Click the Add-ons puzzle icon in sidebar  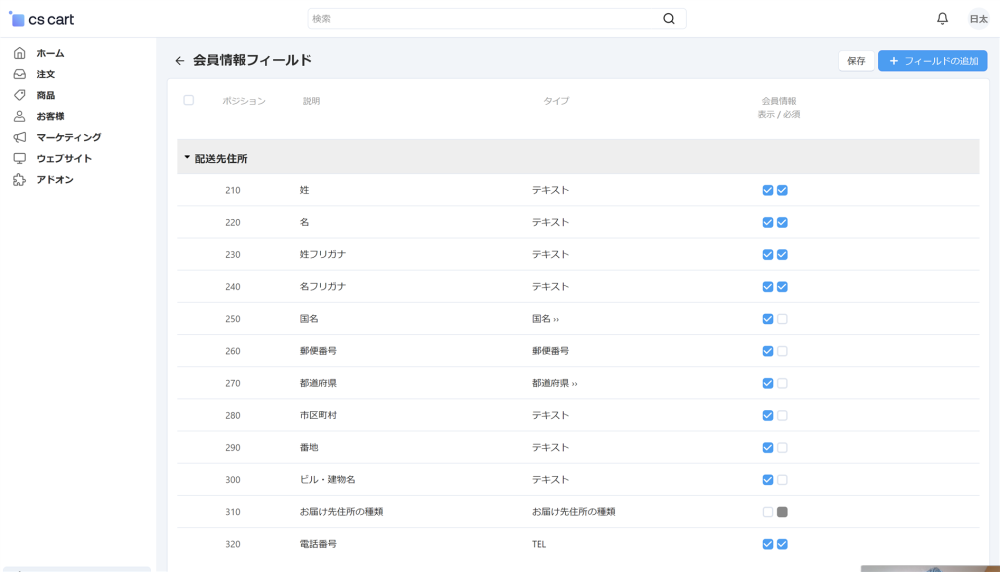click(x=19, y=180)
